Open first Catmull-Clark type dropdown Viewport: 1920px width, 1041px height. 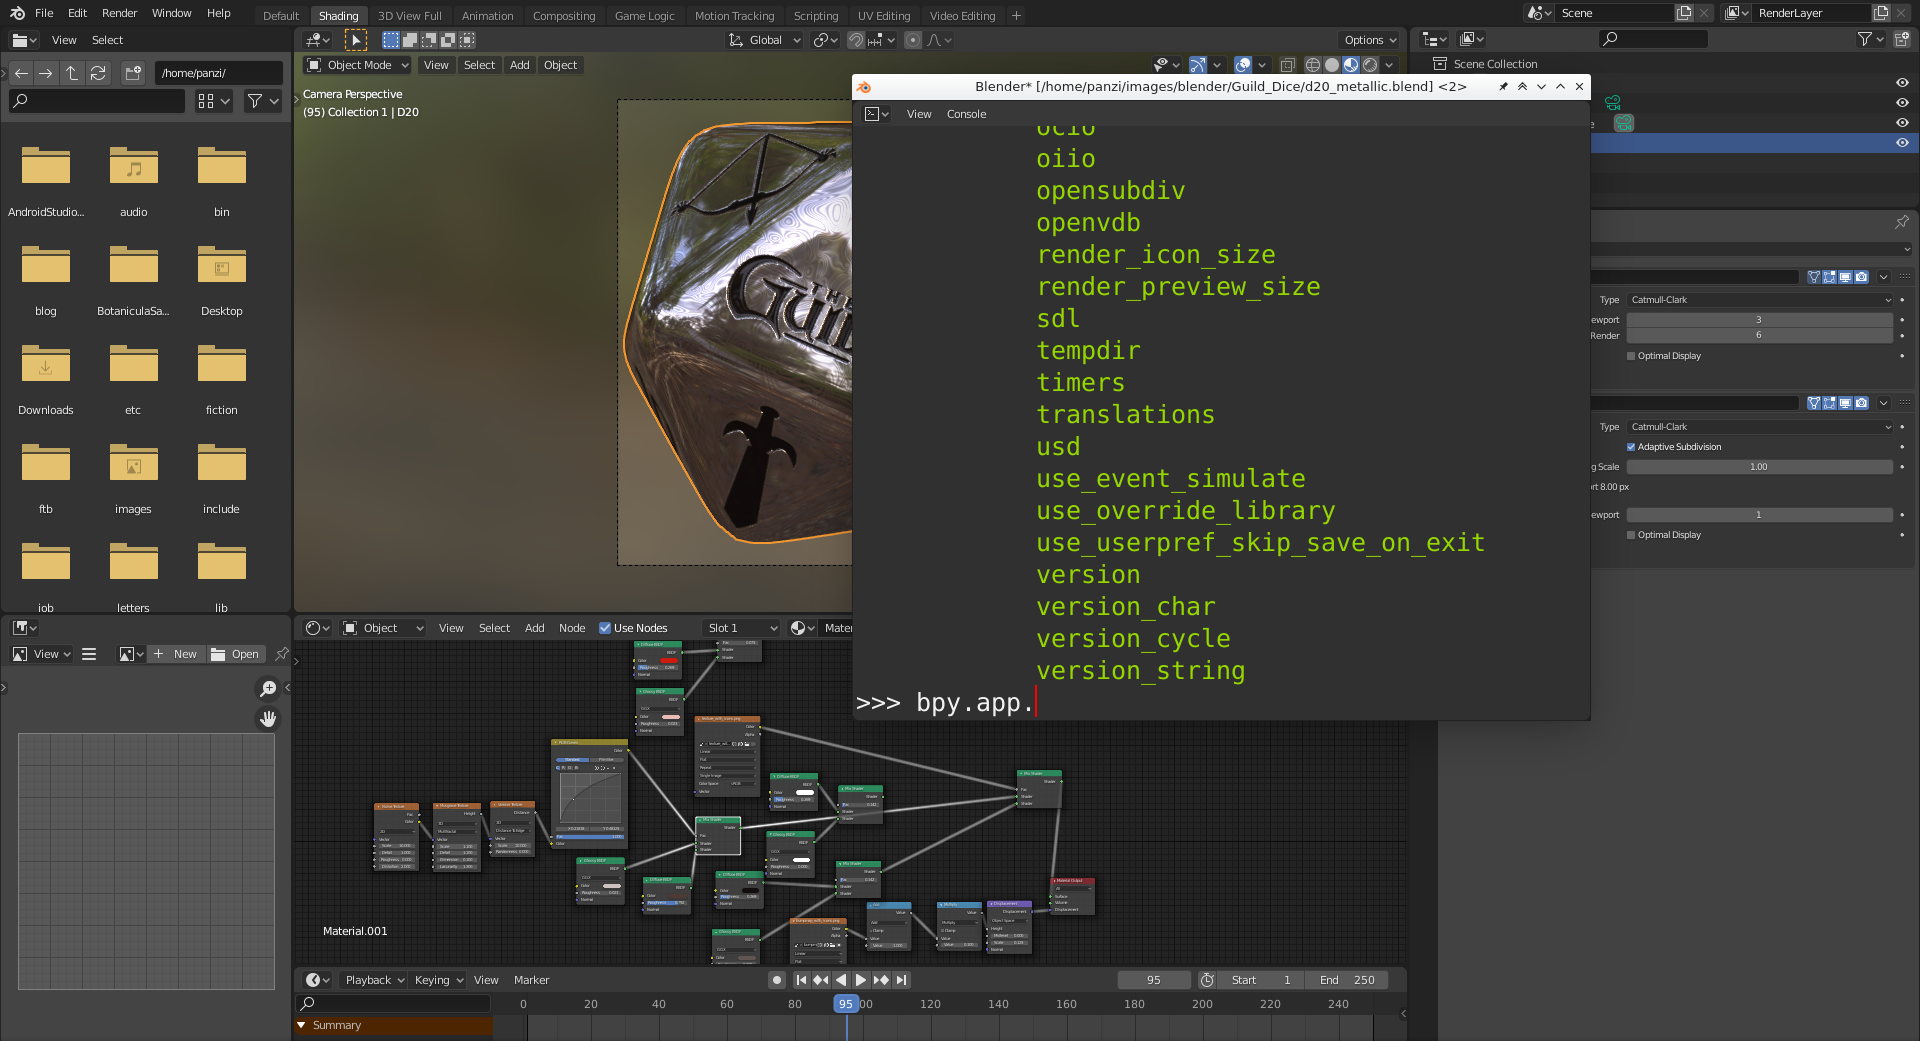[1760, 300]
